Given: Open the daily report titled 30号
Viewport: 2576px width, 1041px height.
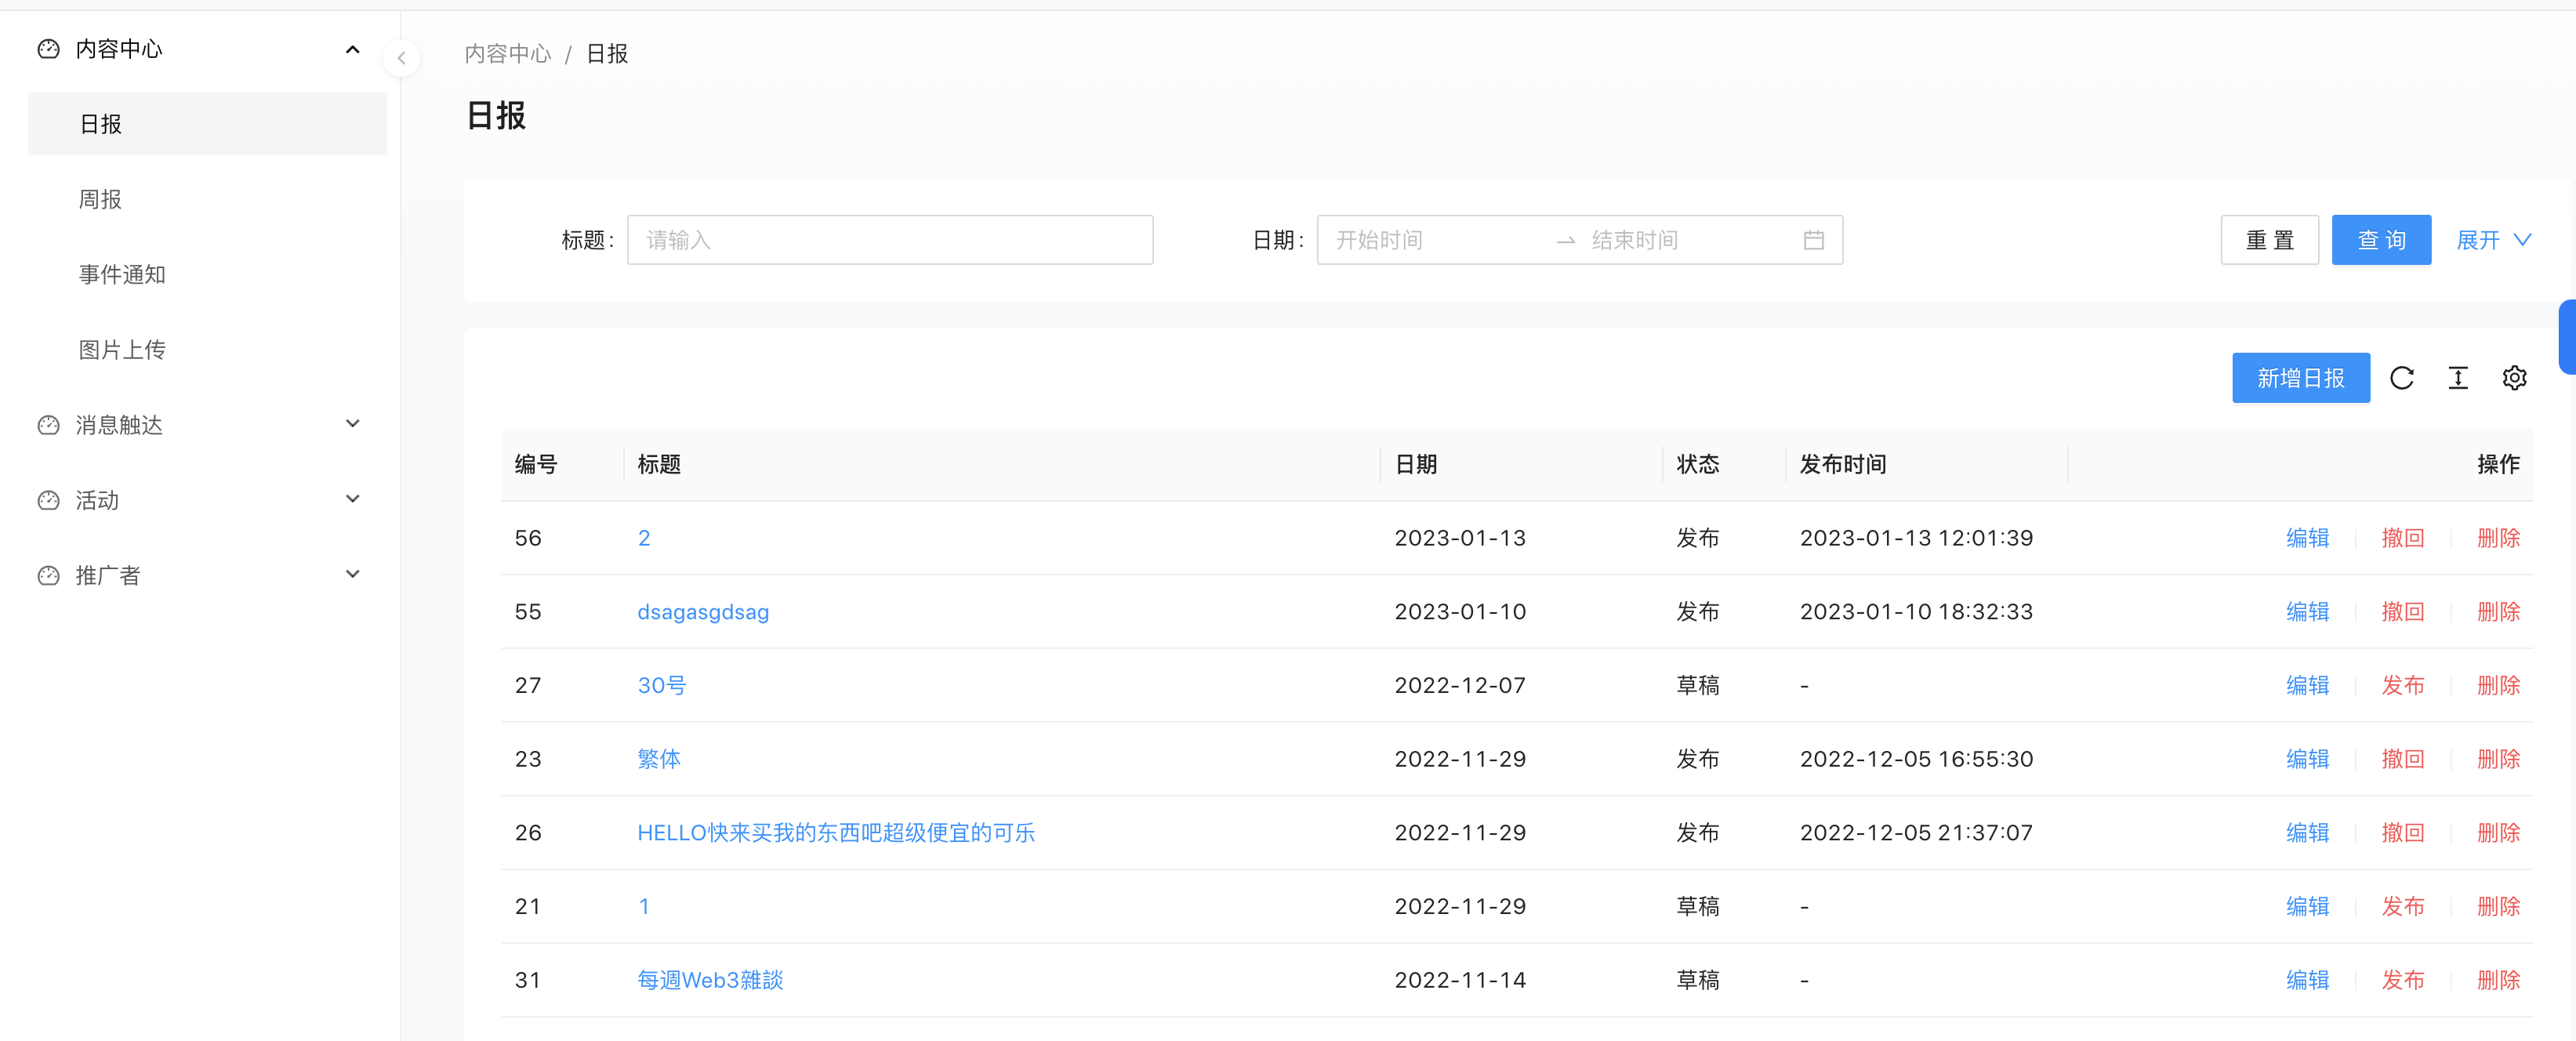Looking at the screenshot, I should (662, 685).
